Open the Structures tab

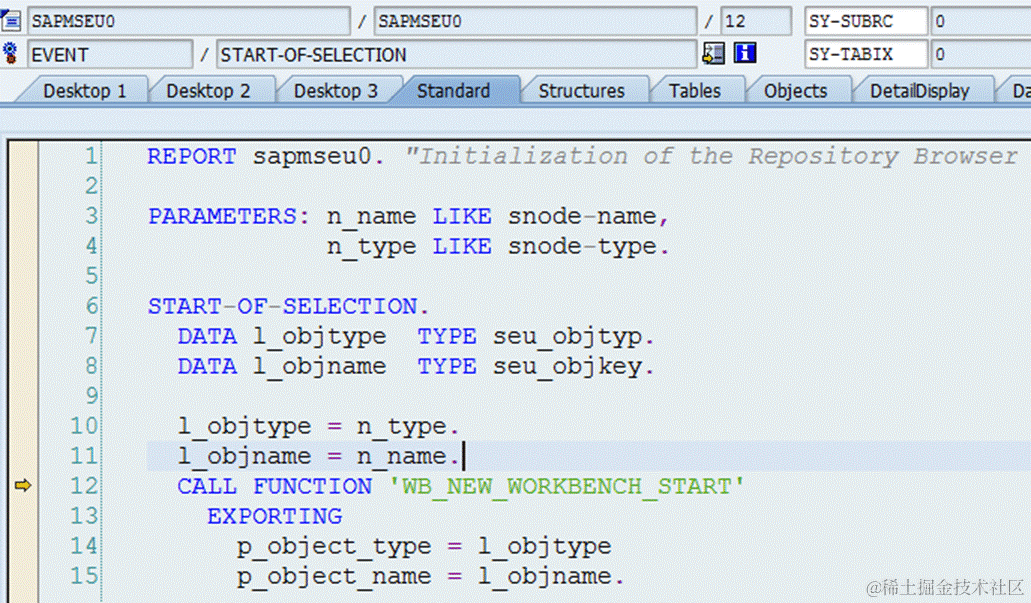click(x=582, y=91)
